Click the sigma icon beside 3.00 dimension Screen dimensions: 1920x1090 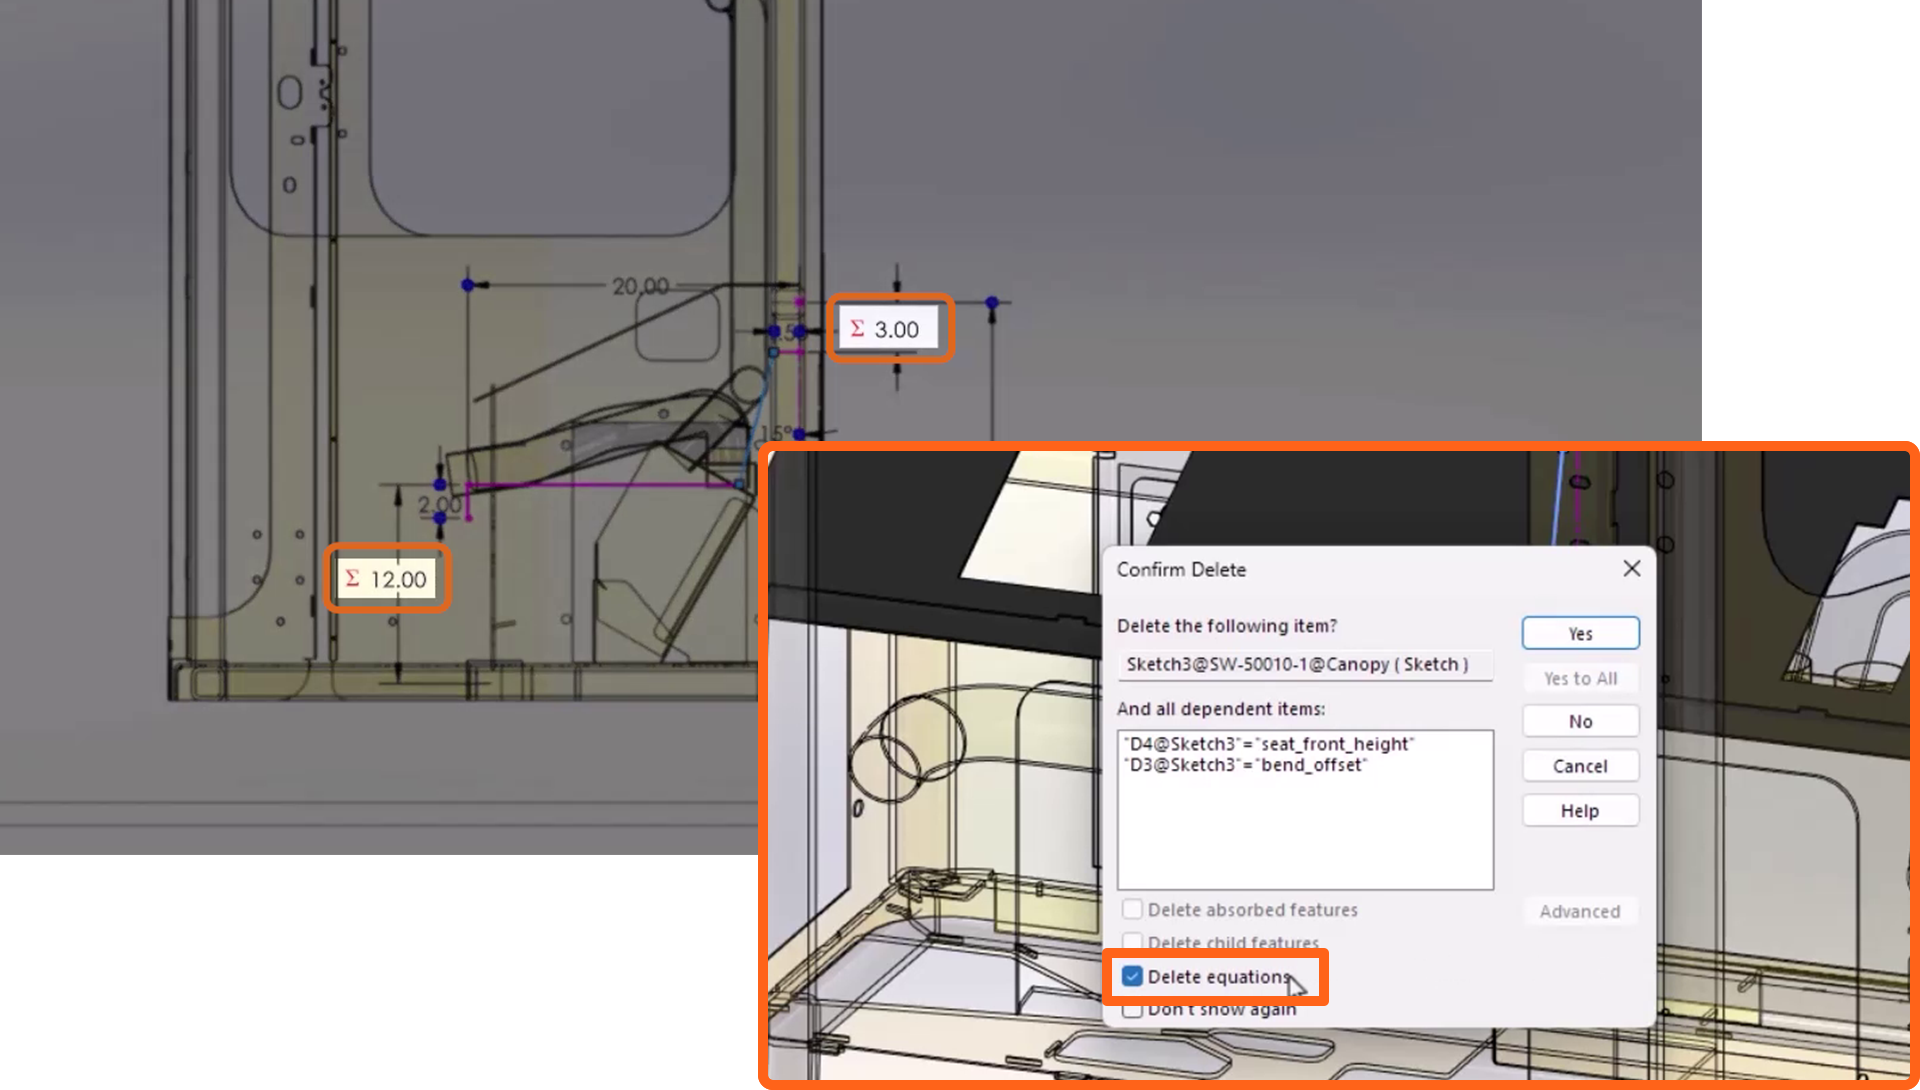click(x=857, y=328)
